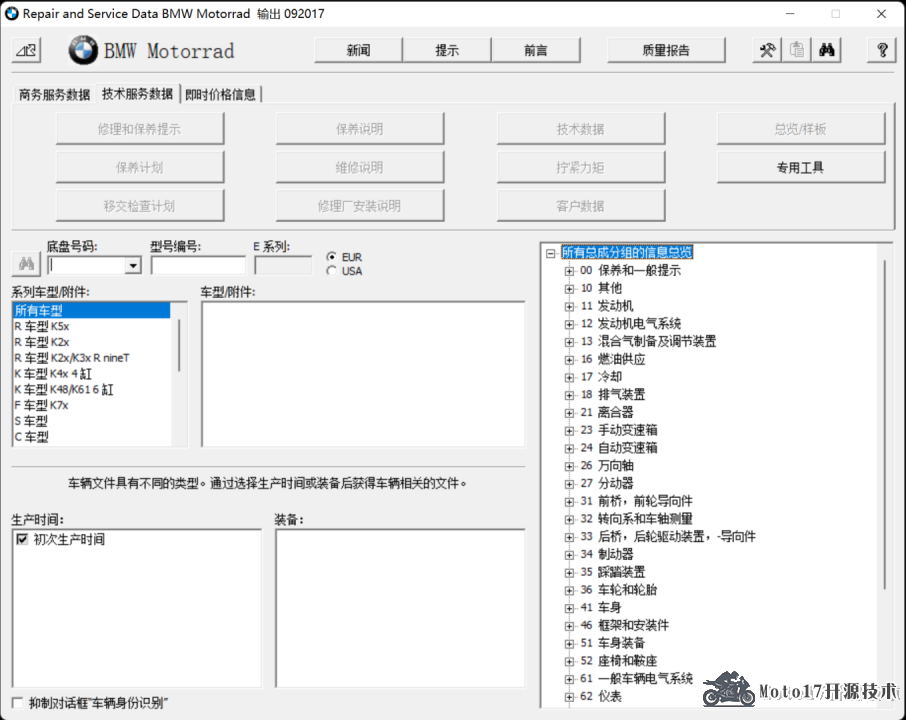This screenshot has height=720, width=906.
Task: Click into the 型号编号 input field
Action: click(x=198, y=265)
